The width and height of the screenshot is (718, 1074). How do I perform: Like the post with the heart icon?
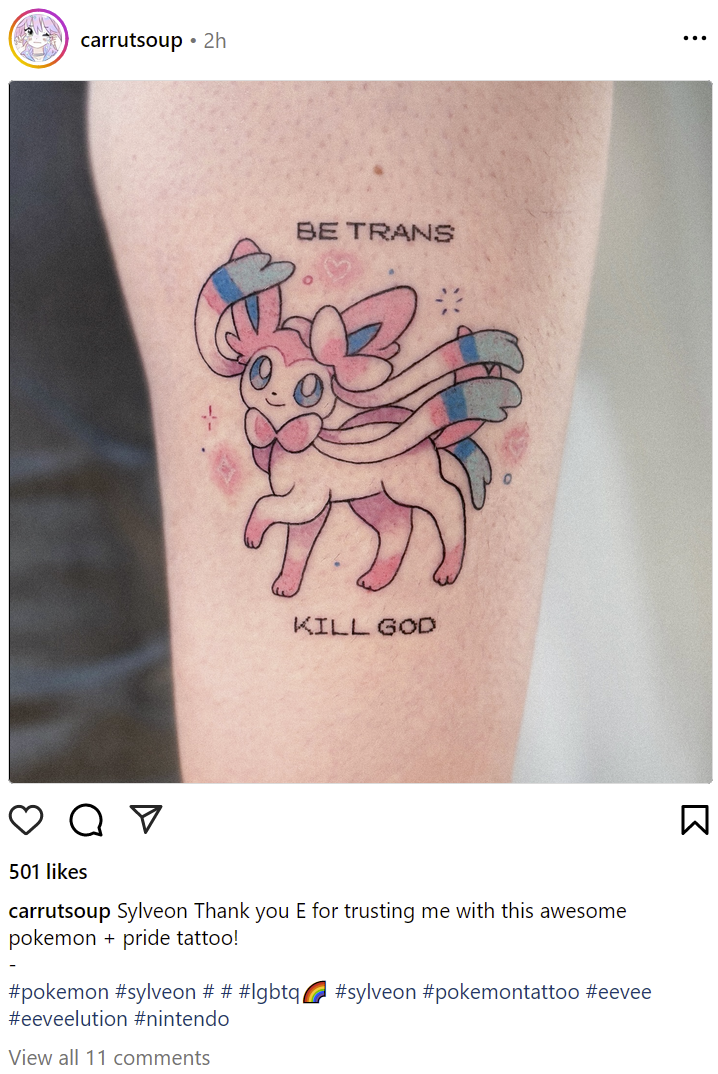click(x=26, y=819)
